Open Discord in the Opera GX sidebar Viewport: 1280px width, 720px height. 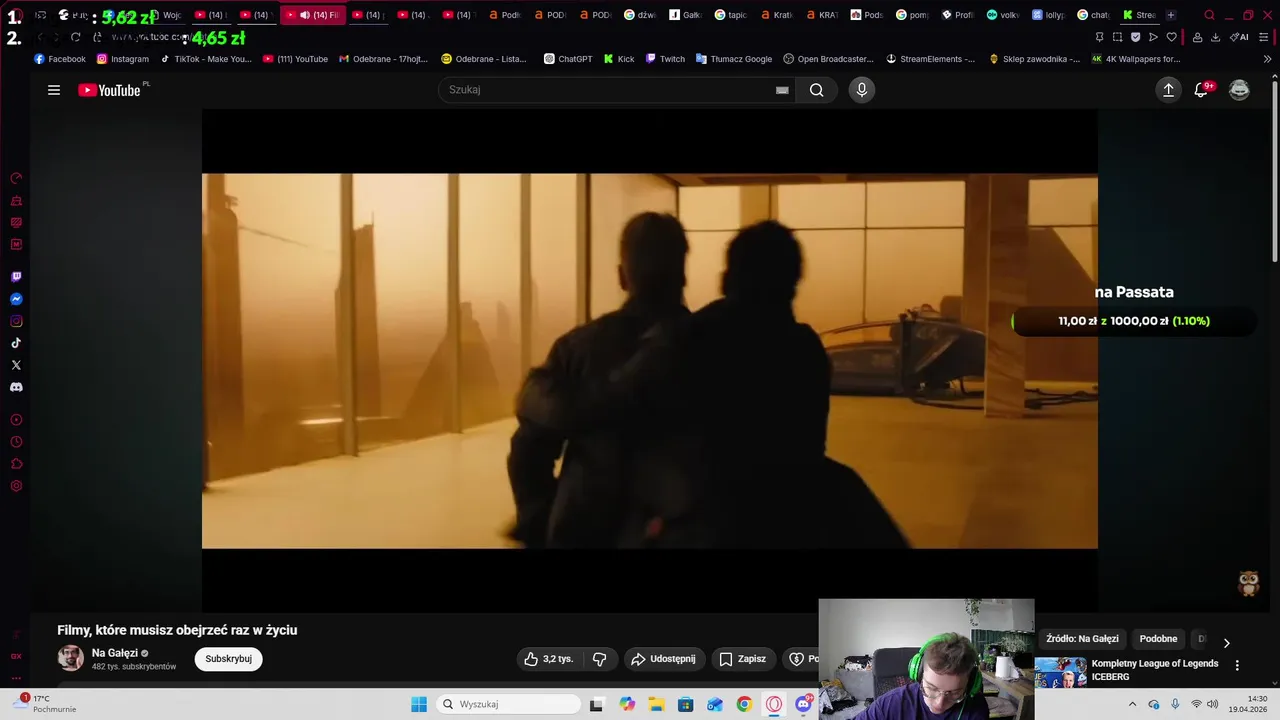click(x=16, y=387)
